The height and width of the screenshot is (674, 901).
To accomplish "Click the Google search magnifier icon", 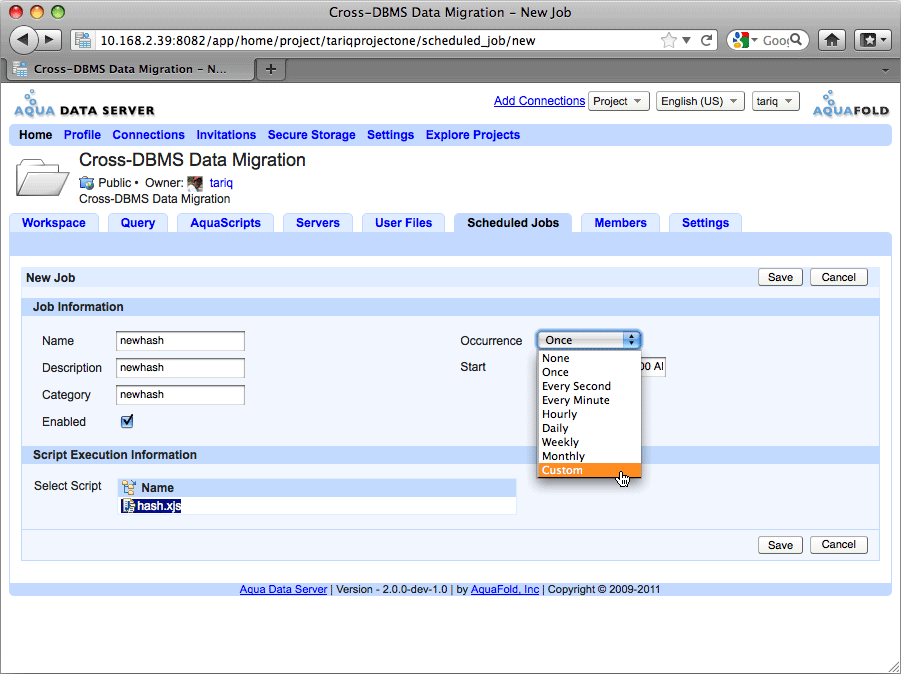I will pos(796,40).
